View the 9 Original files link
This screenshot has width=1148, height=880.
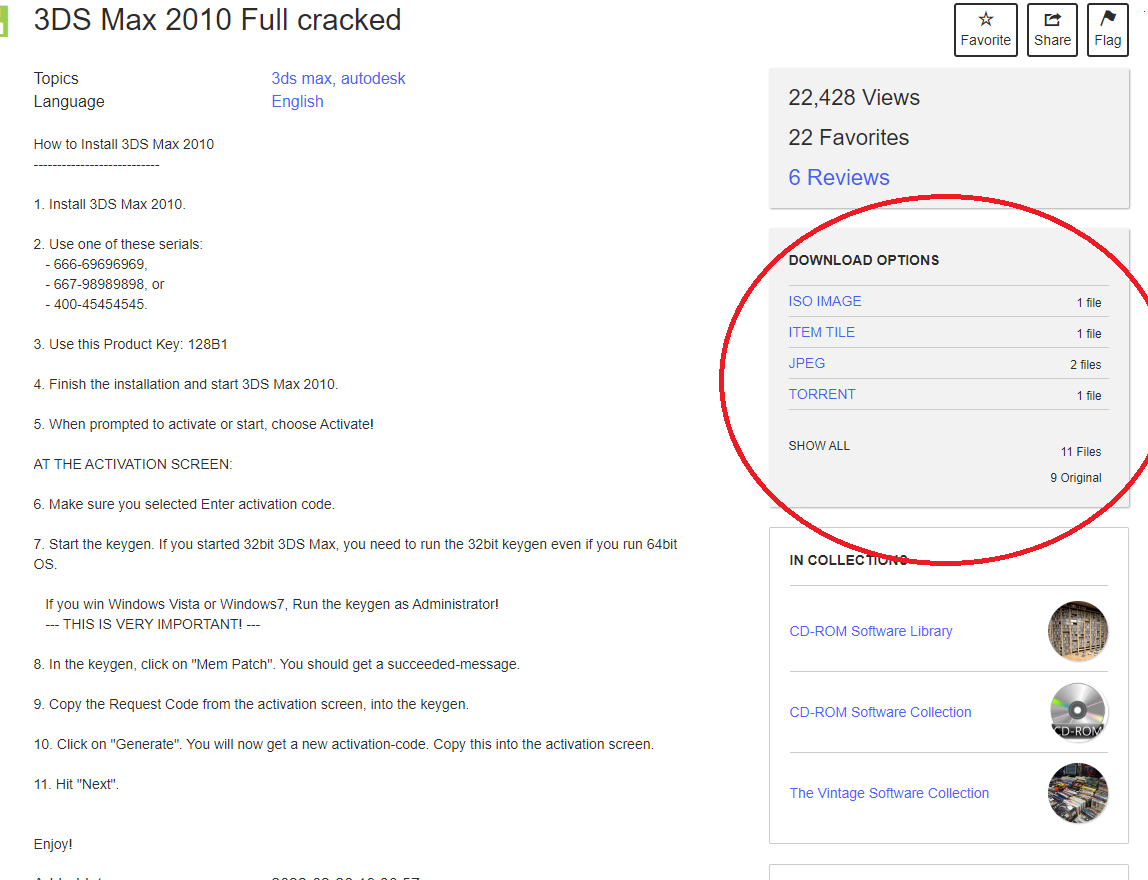1075,478
